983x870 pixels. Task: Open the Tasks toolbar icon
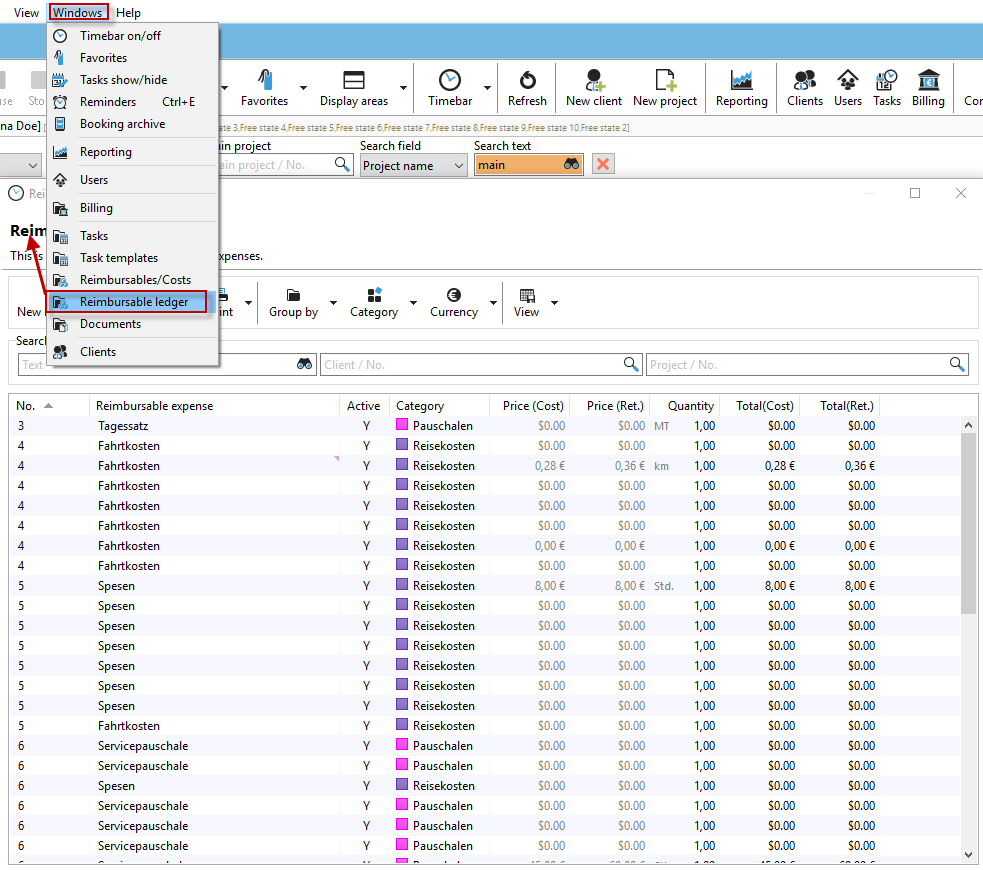tap(886, 88)
